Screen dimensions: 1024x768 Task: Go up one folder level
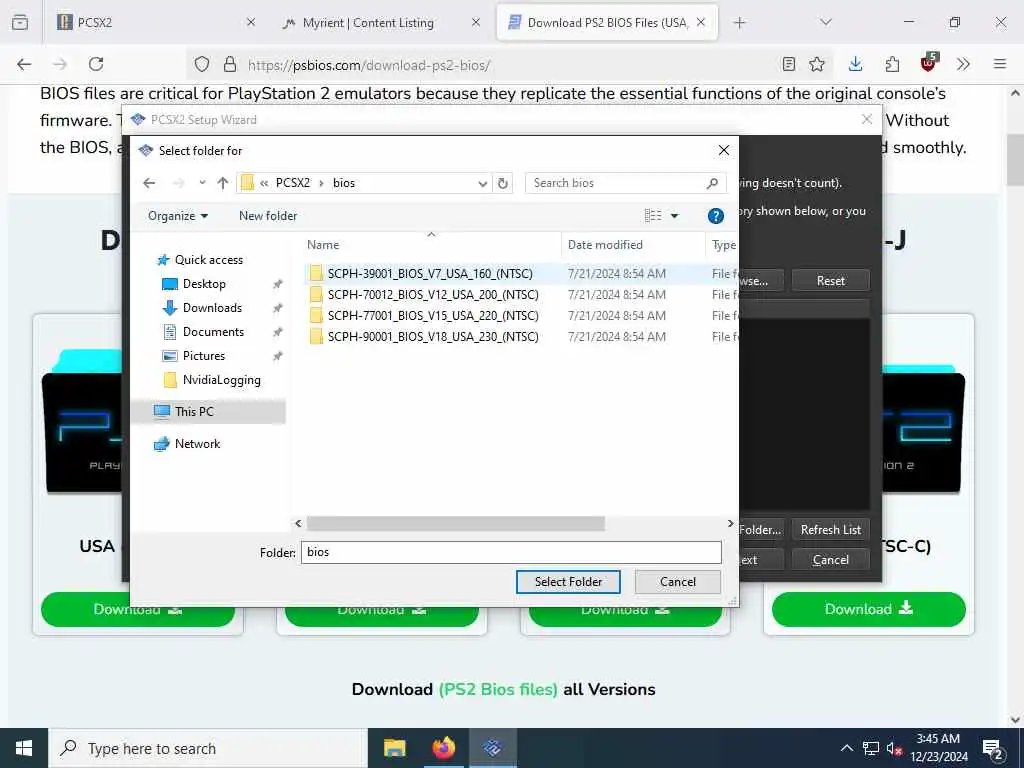pyautogui.click(x=223, y=183)
